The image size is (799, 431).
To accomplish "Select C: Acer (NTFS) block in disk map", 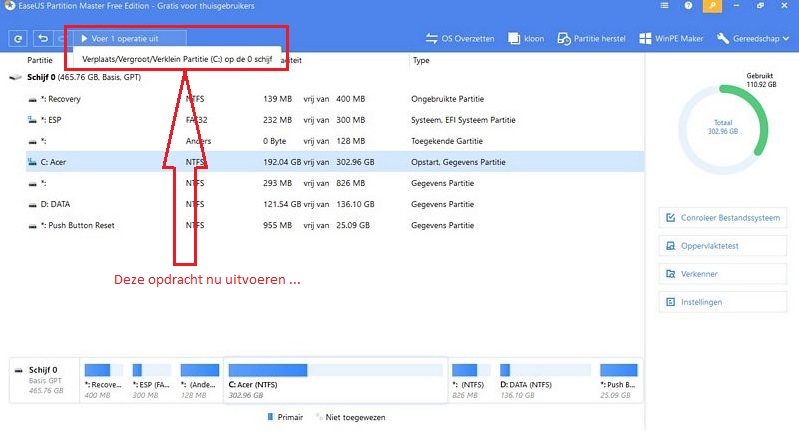I will click(x=335, y=381).
